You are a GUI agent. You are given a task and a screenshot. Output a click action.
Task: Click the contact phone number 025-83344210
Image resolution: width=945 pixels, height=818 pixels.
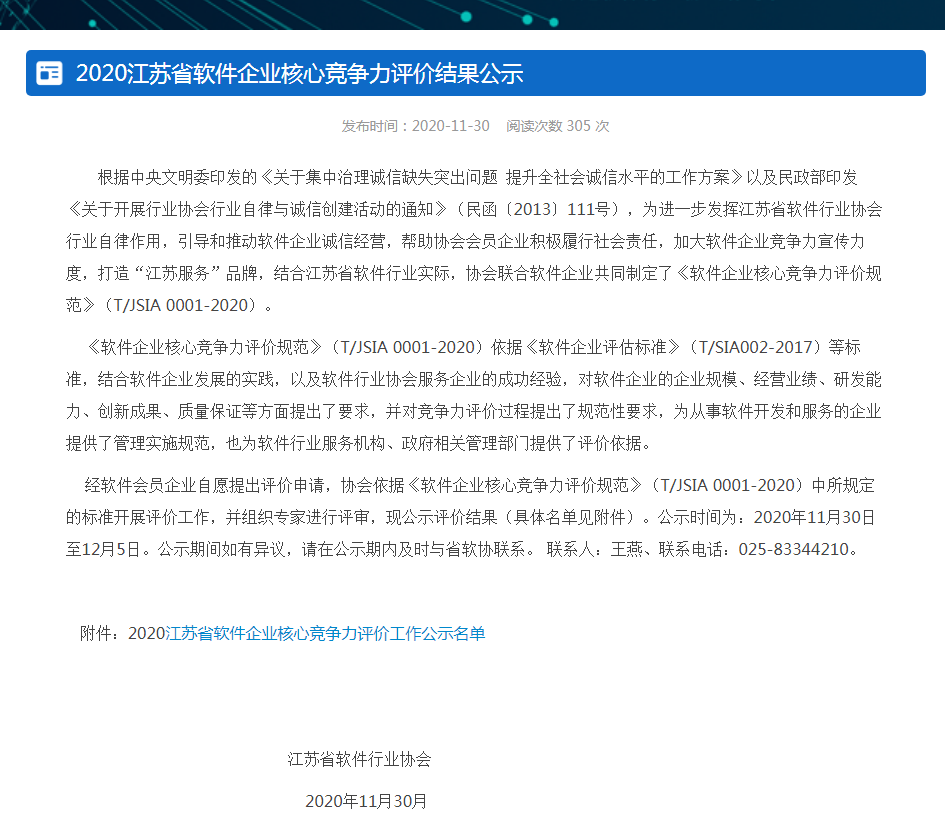point(794,550)
